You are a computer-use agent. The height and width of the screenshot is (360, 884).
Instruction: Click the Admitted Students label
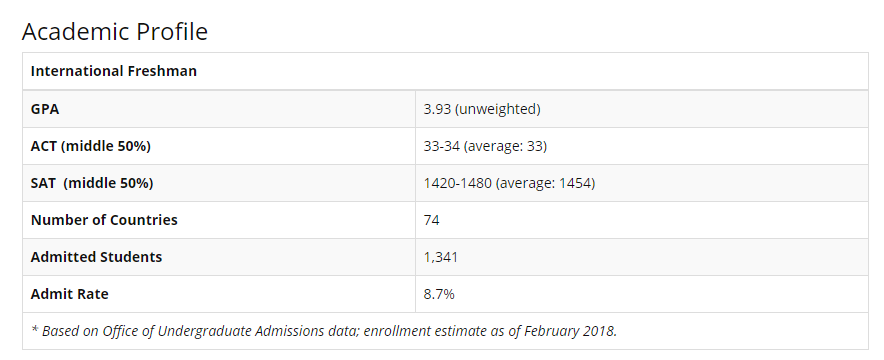coord(96,257)
